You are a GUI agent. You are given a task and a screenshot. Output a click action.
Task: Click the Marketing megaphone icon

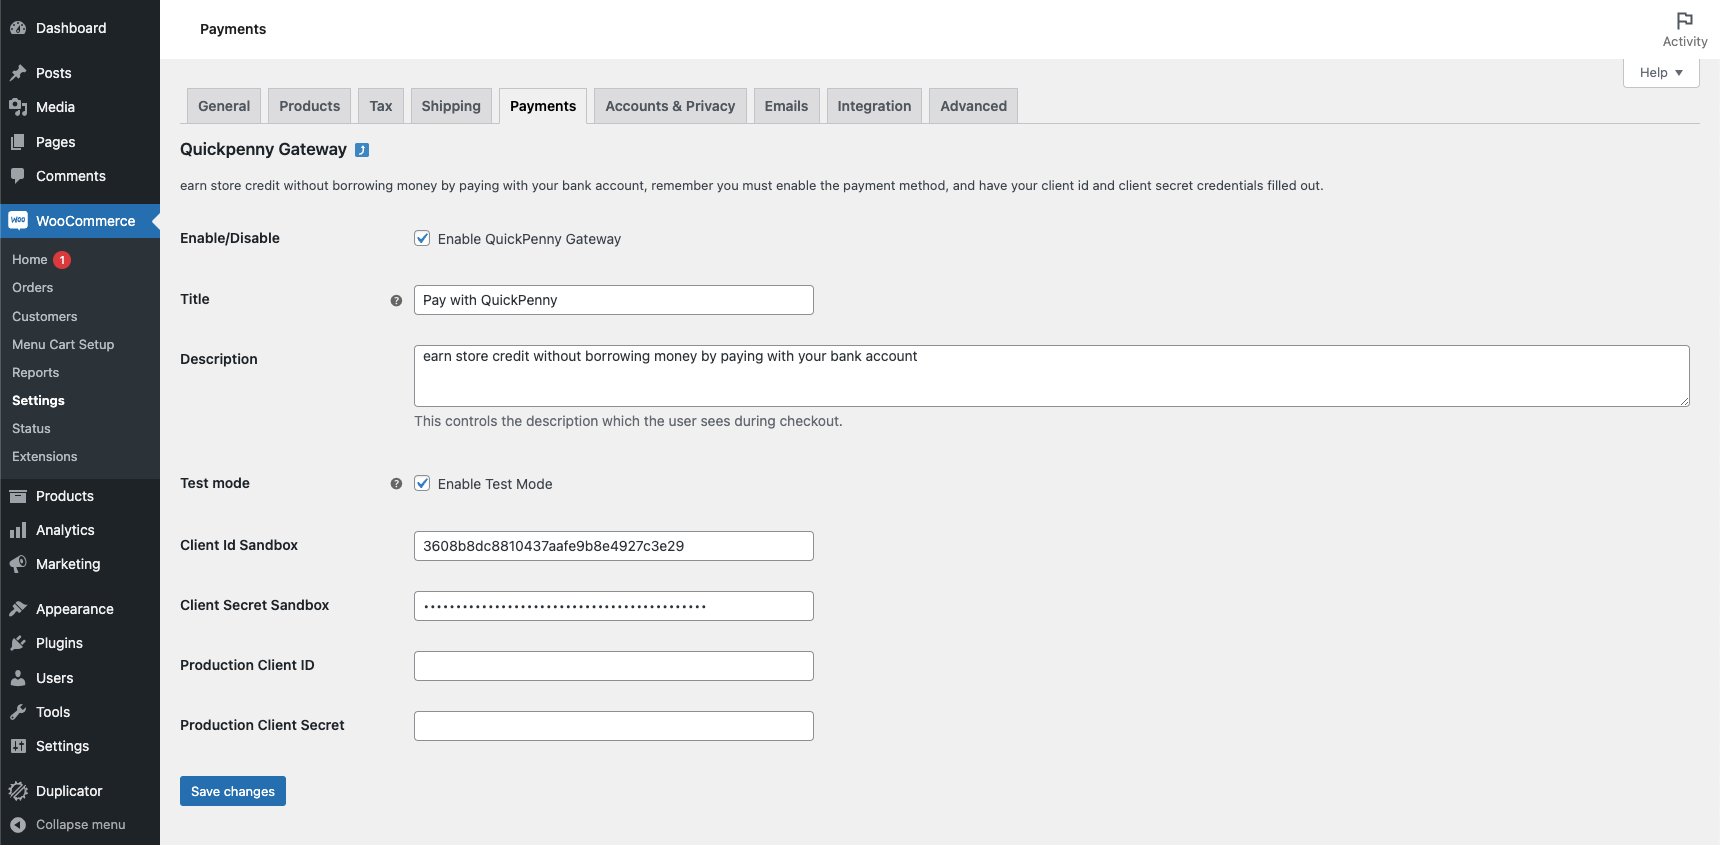click(18, 564)
